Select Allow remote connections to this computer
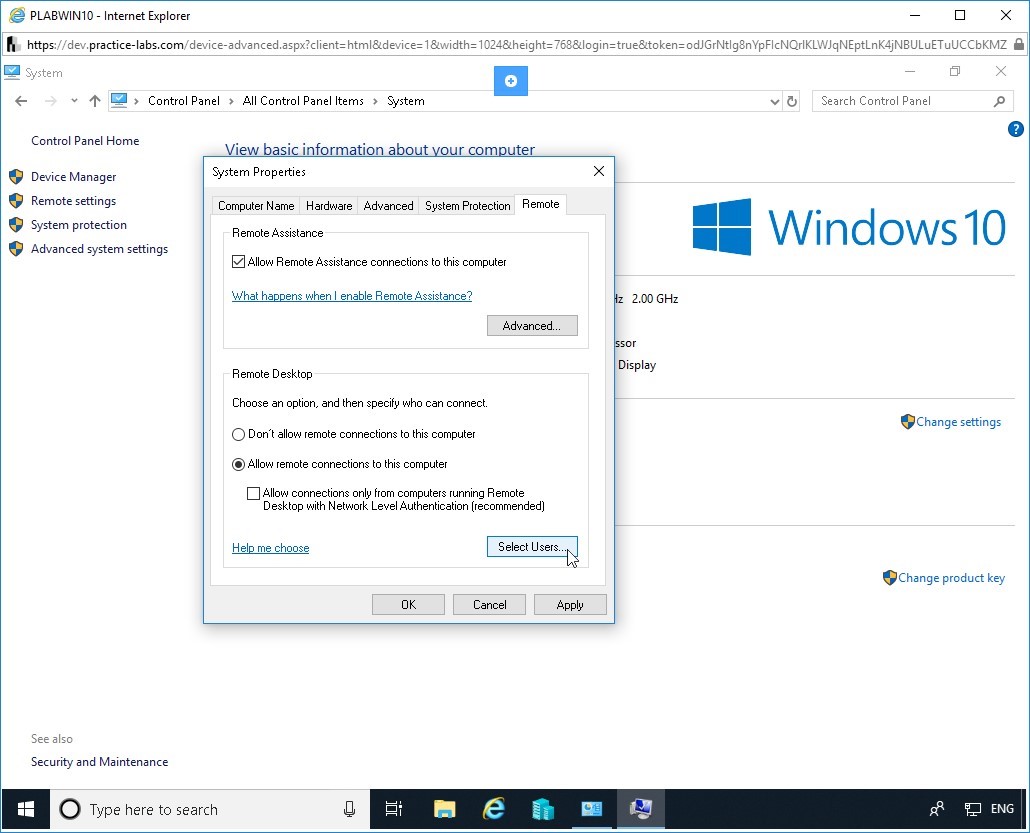This screenshot has width=1030, height=833. tap(238, 464)
